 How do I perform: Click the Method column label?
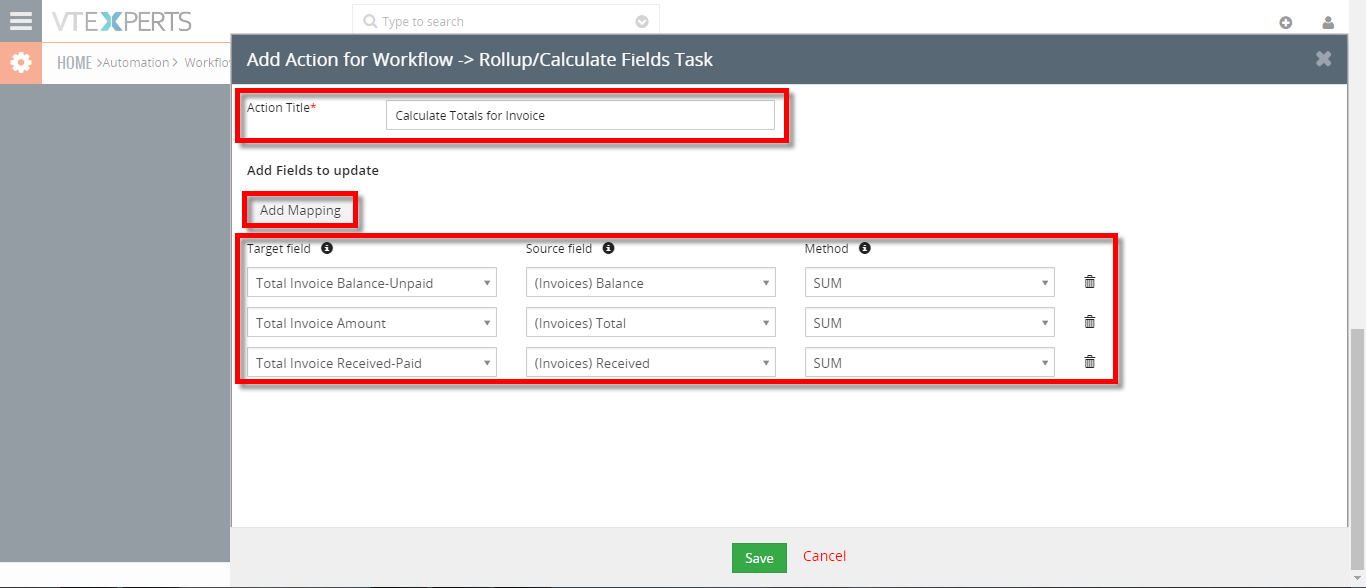click(826, 248)
